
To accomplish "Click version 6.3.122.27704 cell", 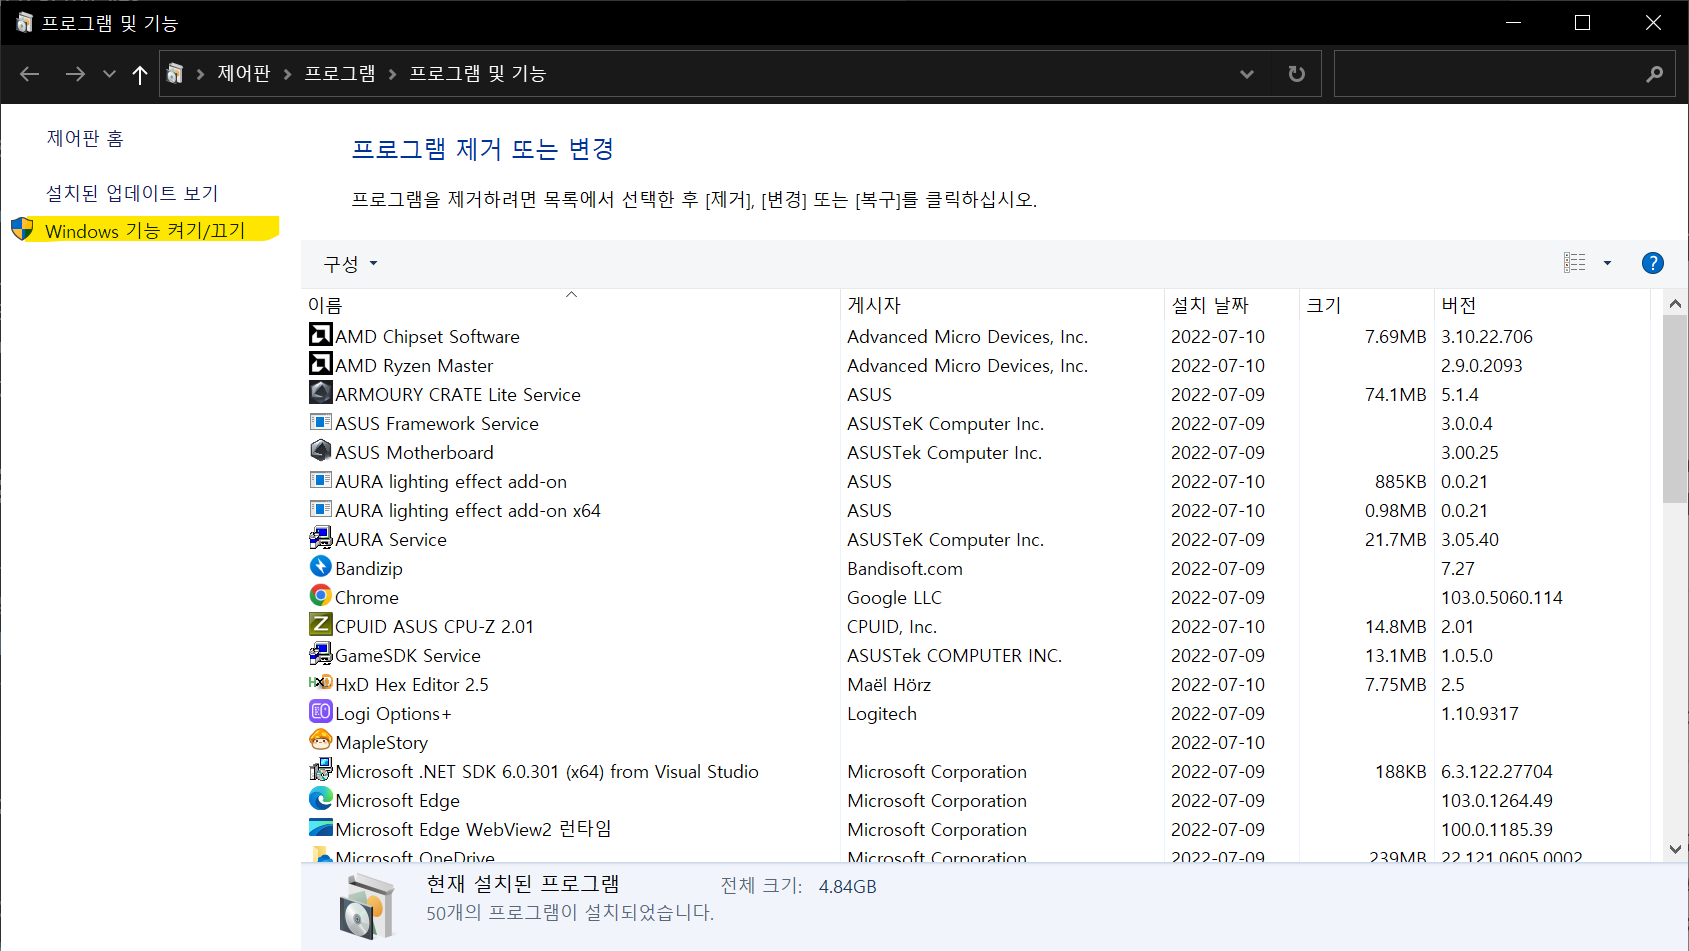I will [1496, 772].
